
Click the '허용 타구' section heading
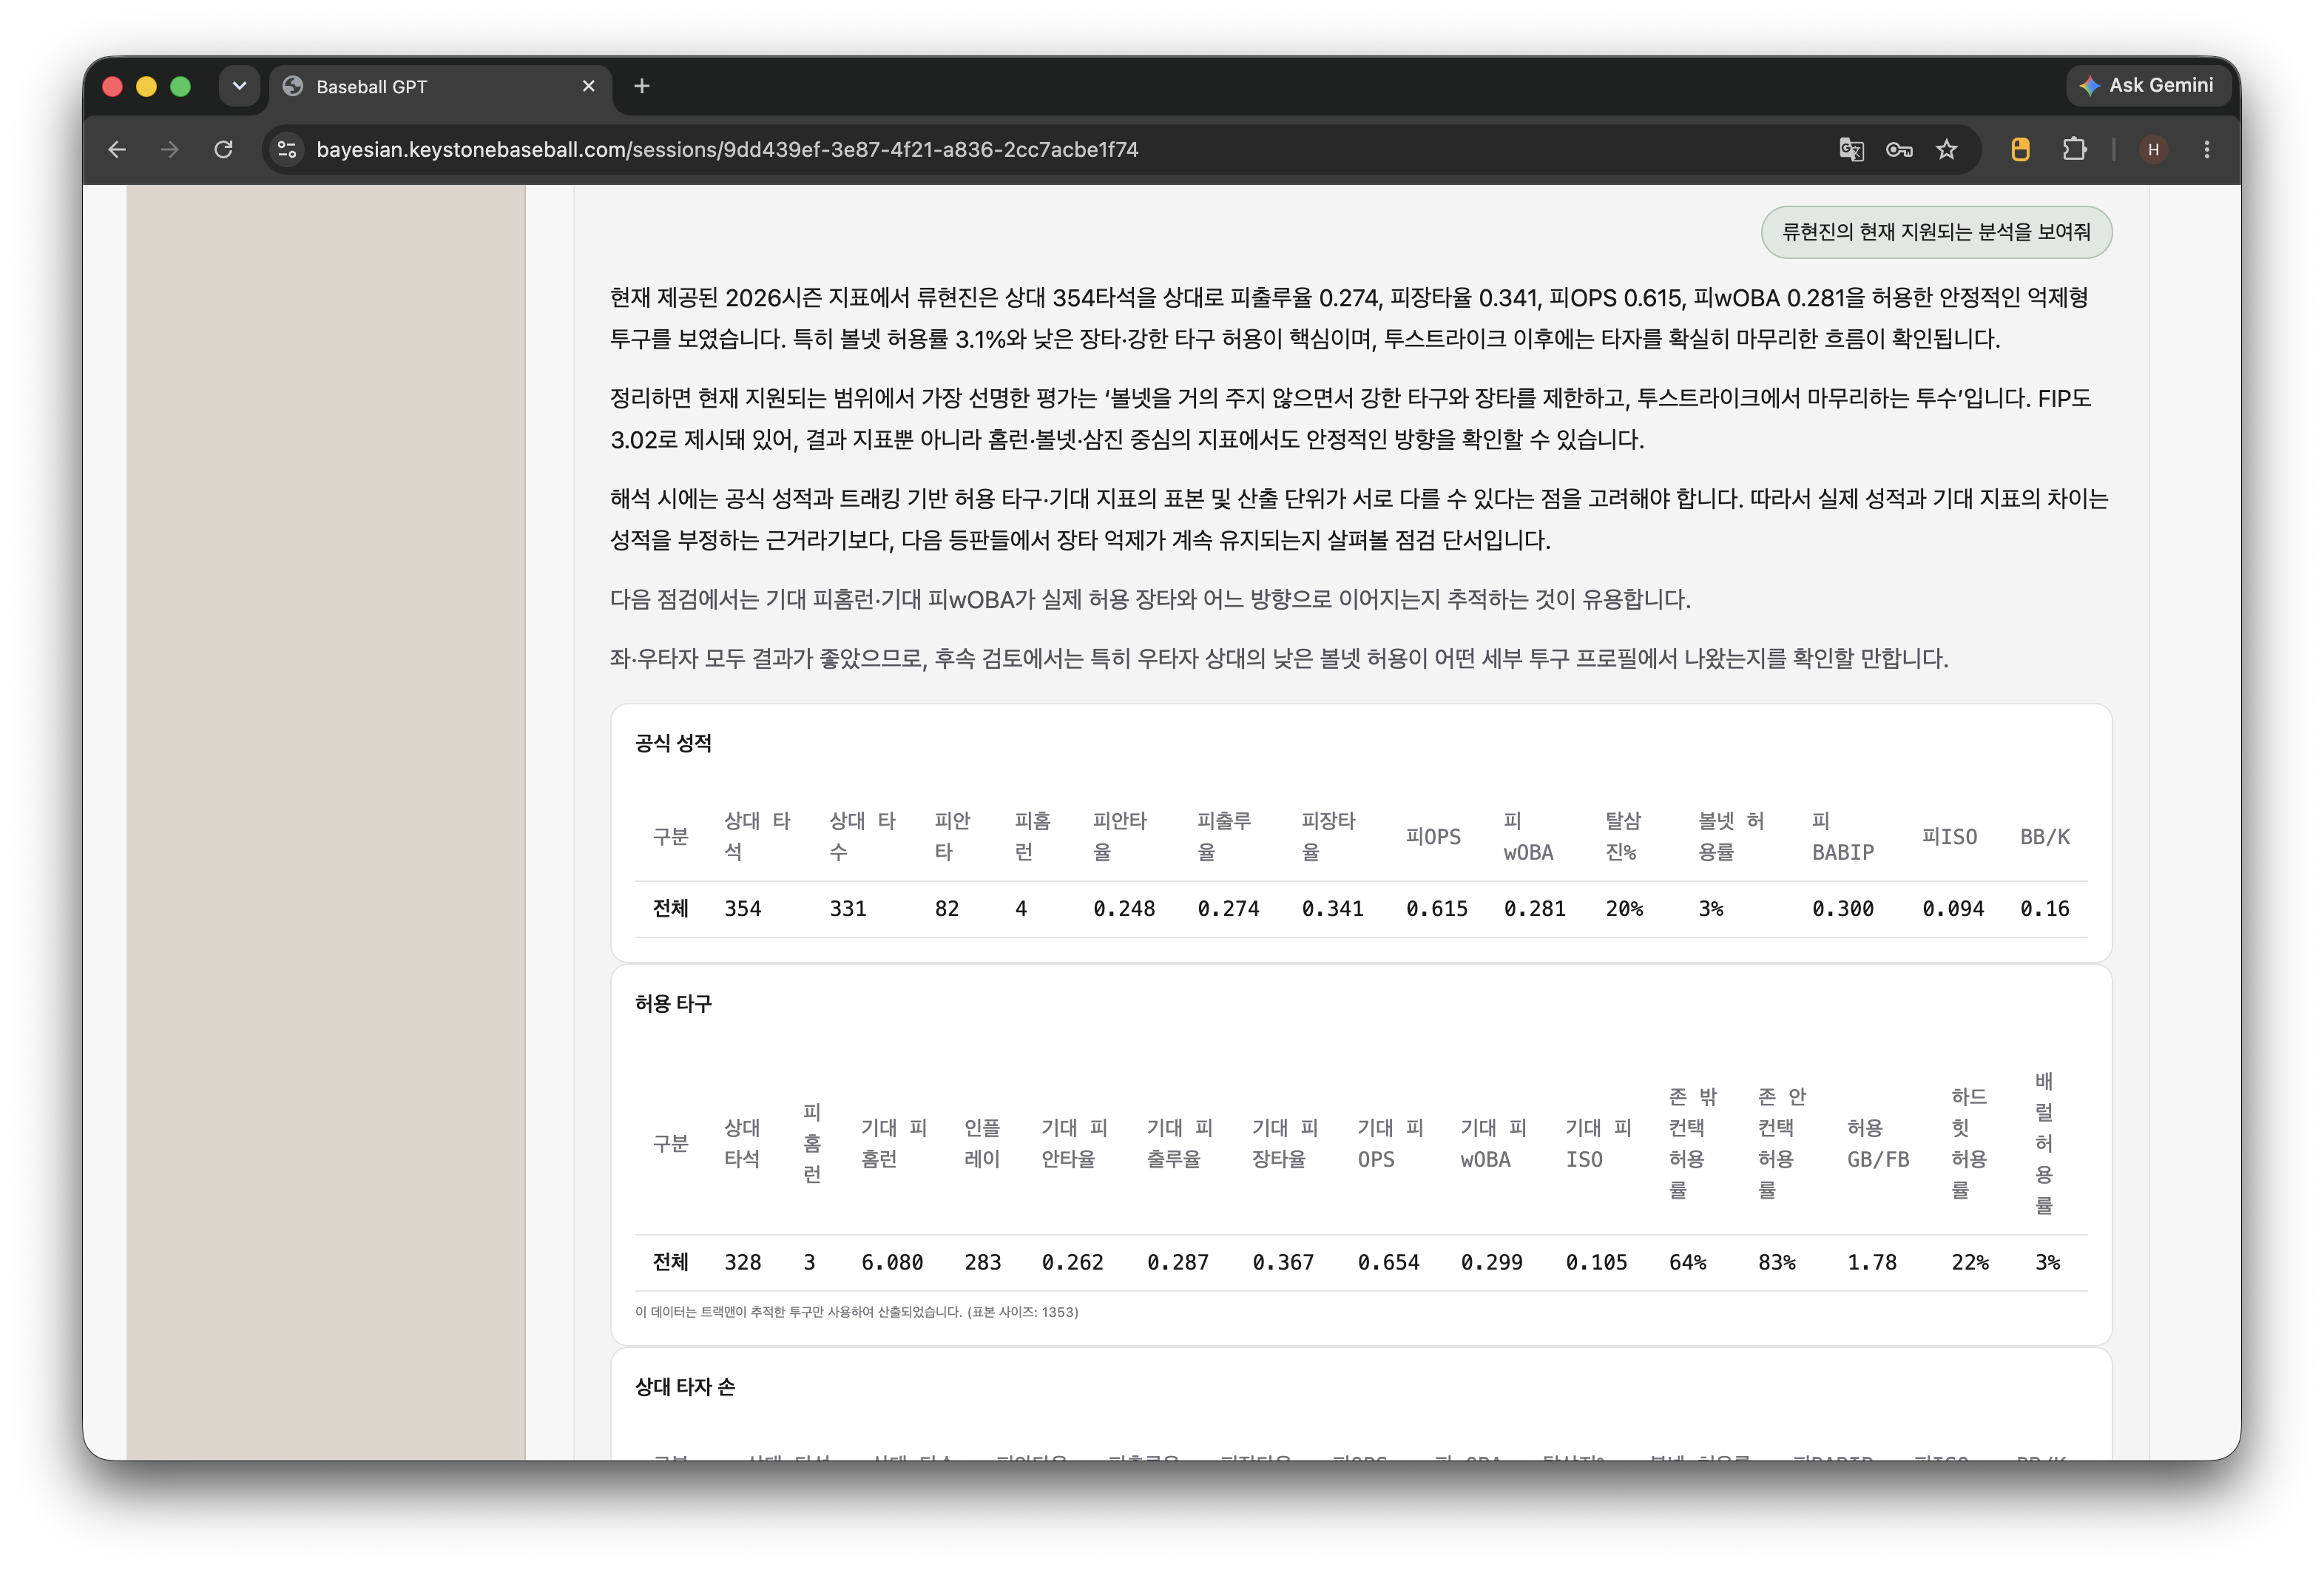point(673,1003)
